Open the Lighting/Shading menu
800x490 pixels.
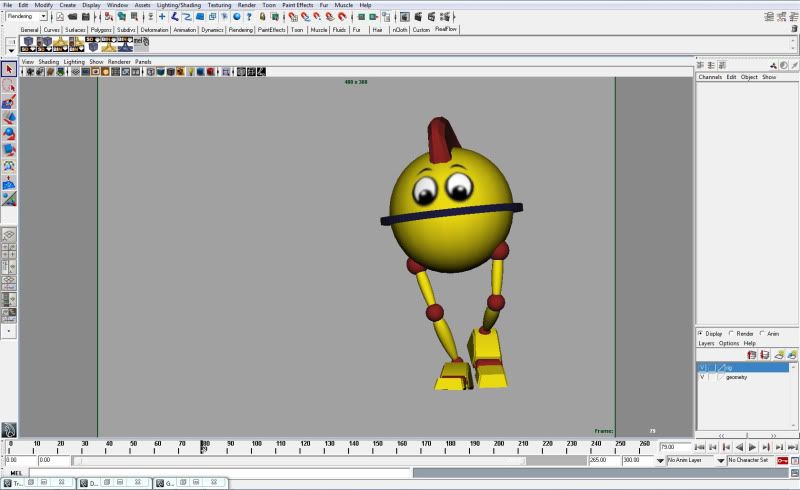179,5
